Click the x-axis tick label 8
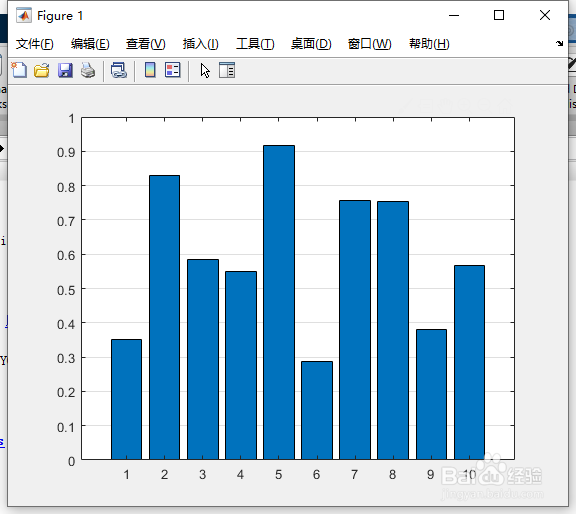 (392, 475)
